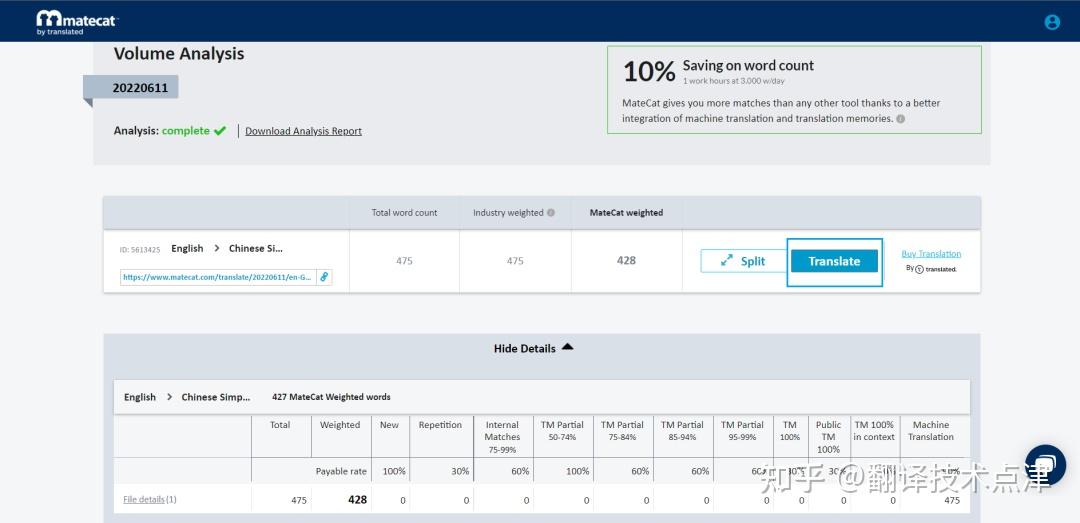Click the MateCat weighted column header
This screenshot has width=1080, height=523.
click(x=626, y=213)
